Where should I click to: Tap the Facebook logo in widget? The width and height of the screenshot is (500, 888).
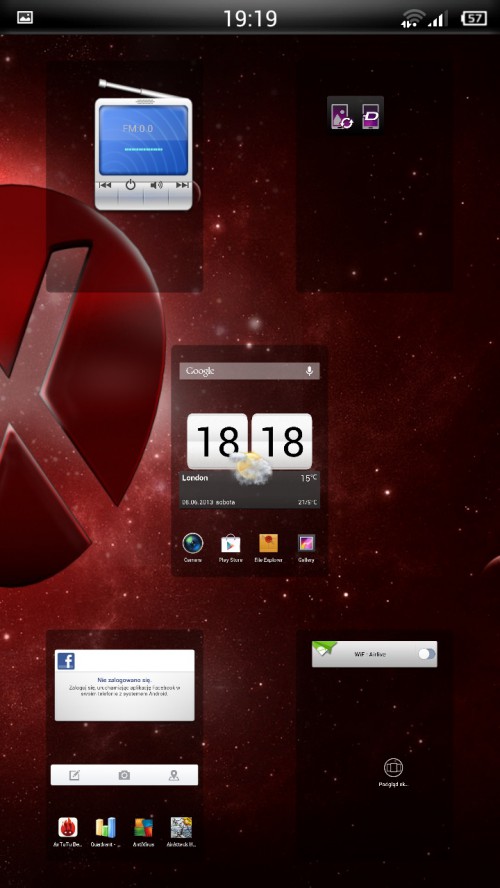coord(66,661)
